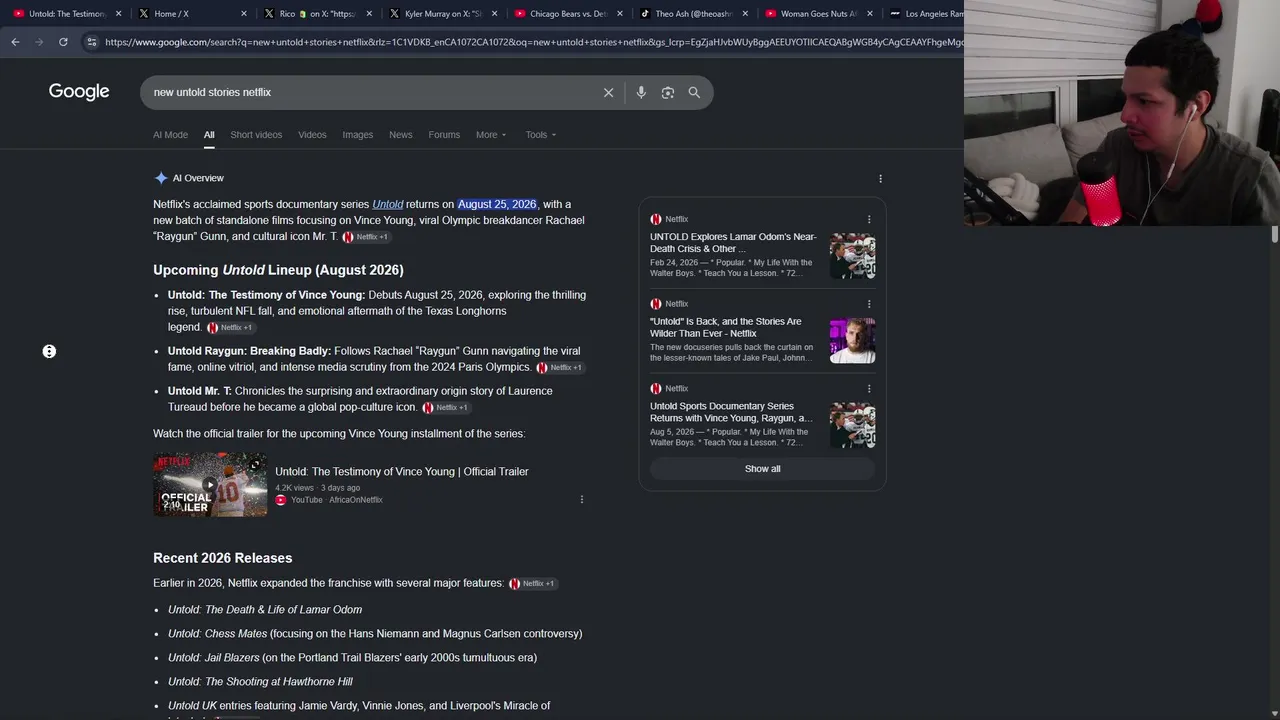
Task: Click the highlighted "August 25, 2026" date
Action: point(497,204)
